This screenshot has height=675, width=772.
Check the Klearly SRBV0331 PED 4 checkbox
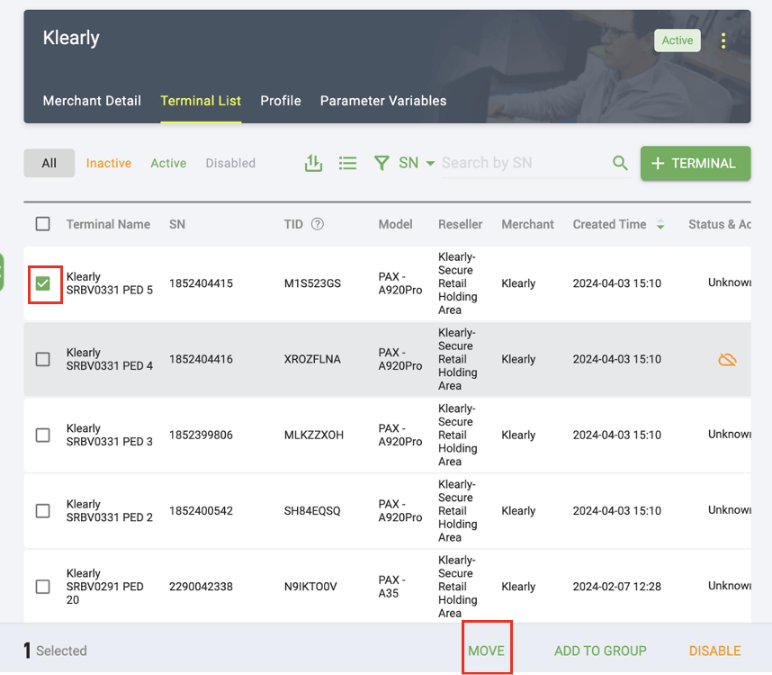(x=43, y=359)
